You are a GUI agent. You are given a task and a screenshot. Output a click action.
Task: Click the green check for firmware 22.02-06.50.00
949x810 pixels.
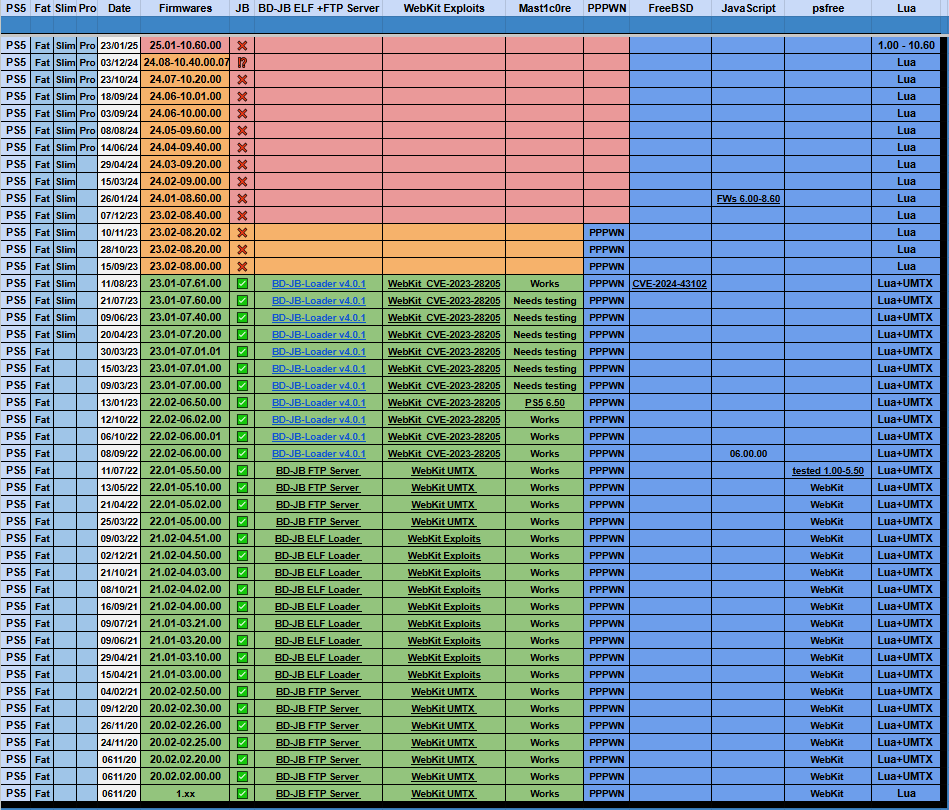click(242, 403)
